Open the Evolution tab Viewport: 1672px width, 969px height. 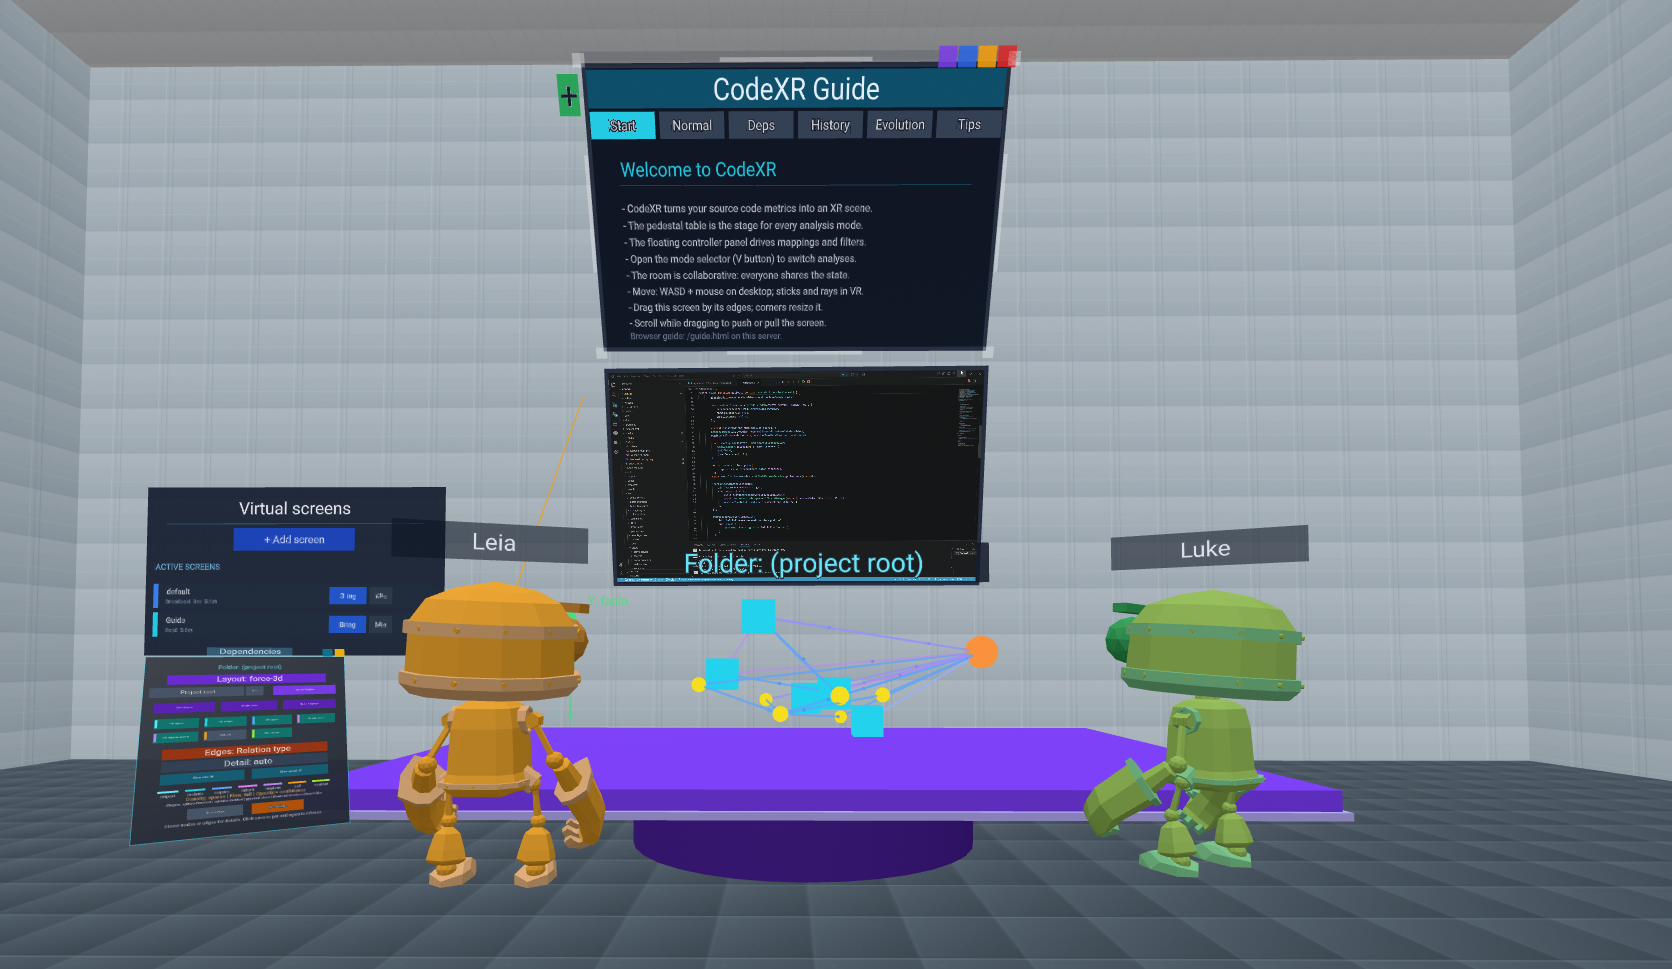coord(900,125)
